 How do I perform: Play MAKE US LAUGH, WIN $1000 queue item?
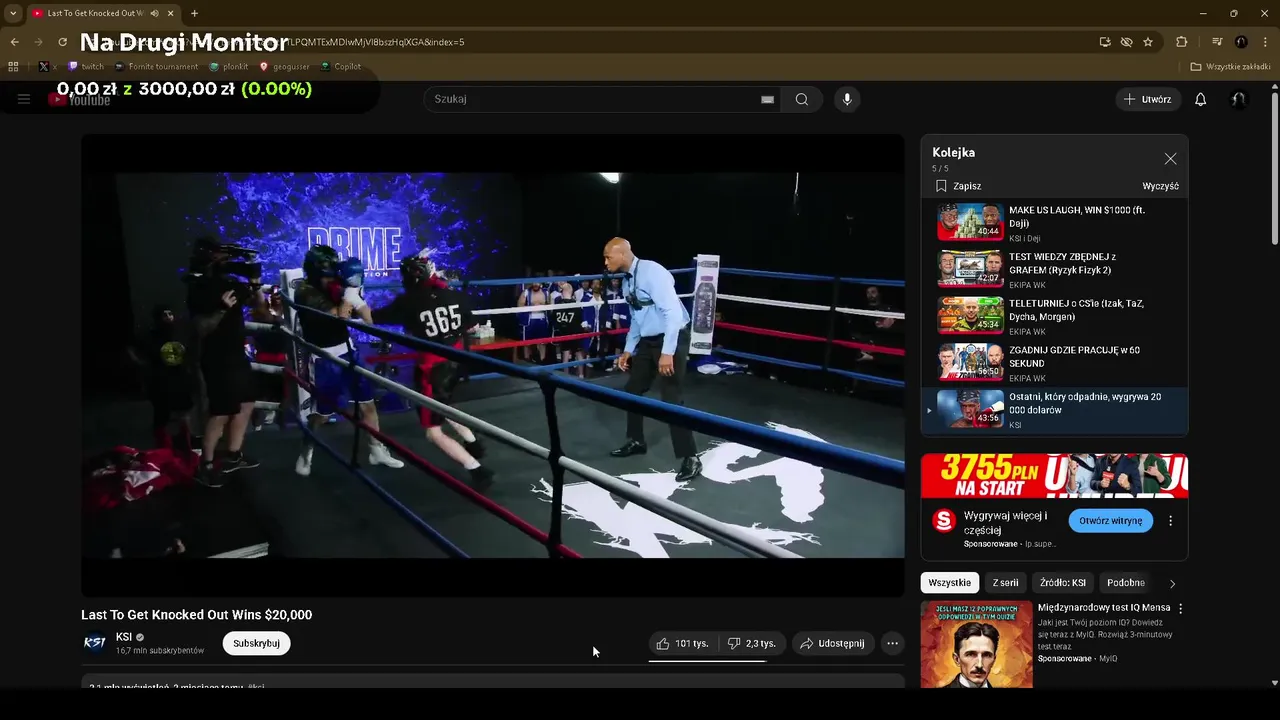1054,223
